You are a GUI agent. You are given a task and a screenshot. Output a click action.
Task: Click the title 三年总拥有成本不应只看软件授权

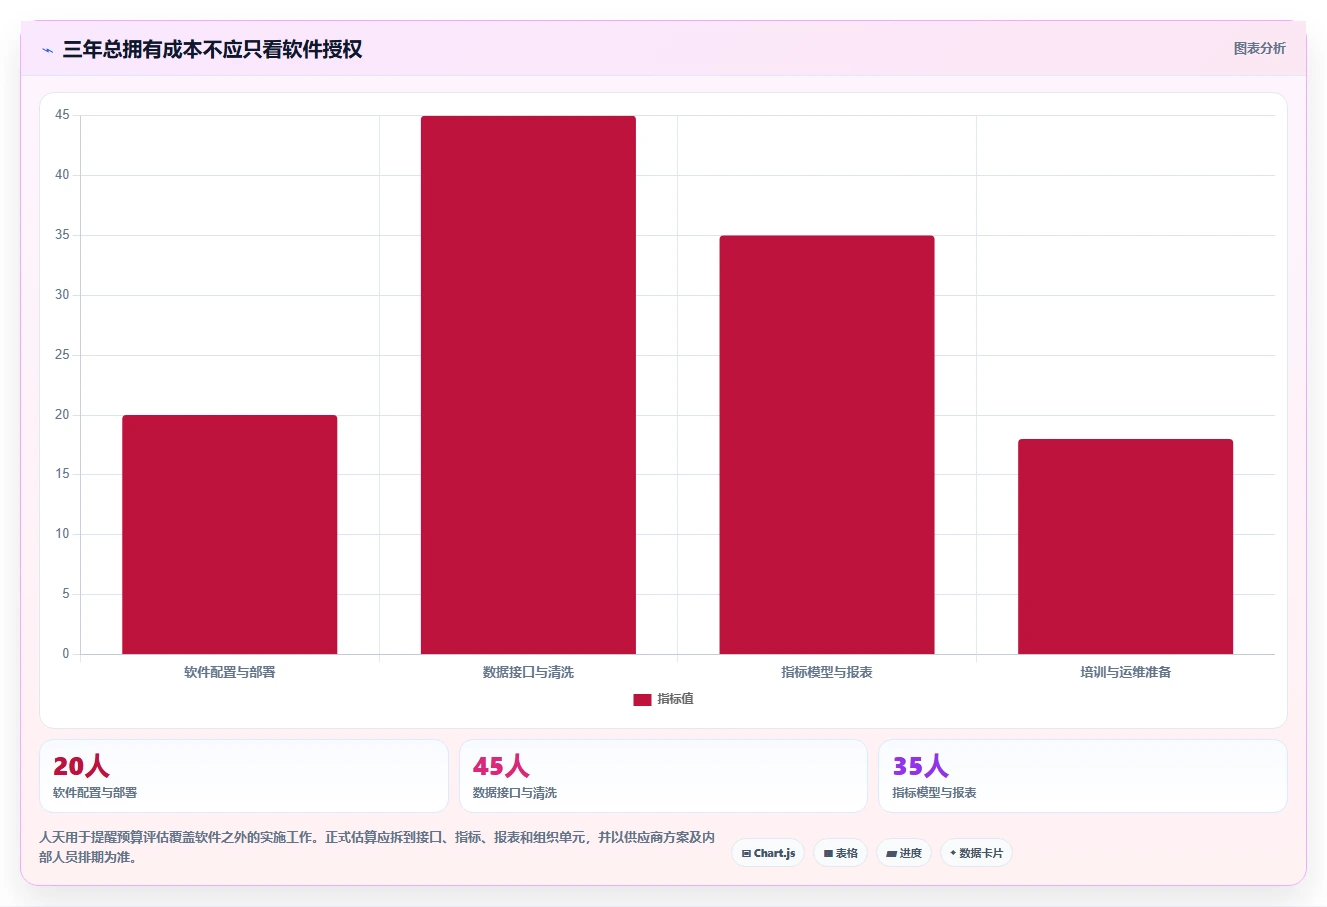pos(212,49)
